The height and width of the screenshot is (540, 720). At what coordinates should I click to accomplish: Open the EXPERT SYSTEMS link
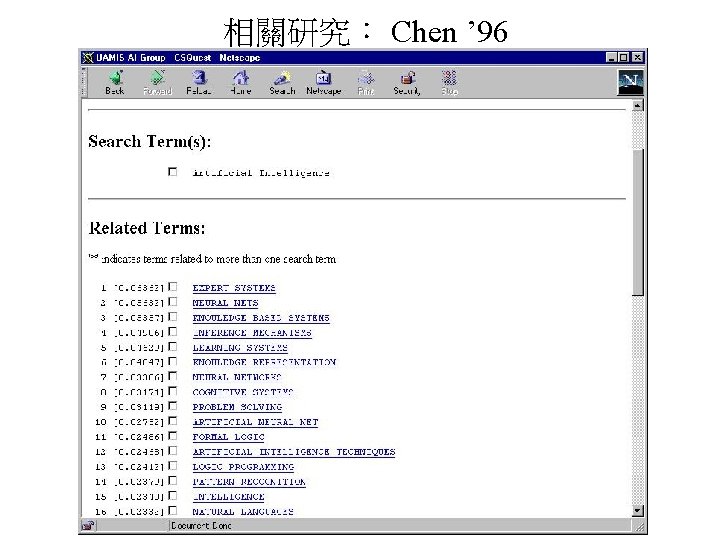(x=234, y=288)
